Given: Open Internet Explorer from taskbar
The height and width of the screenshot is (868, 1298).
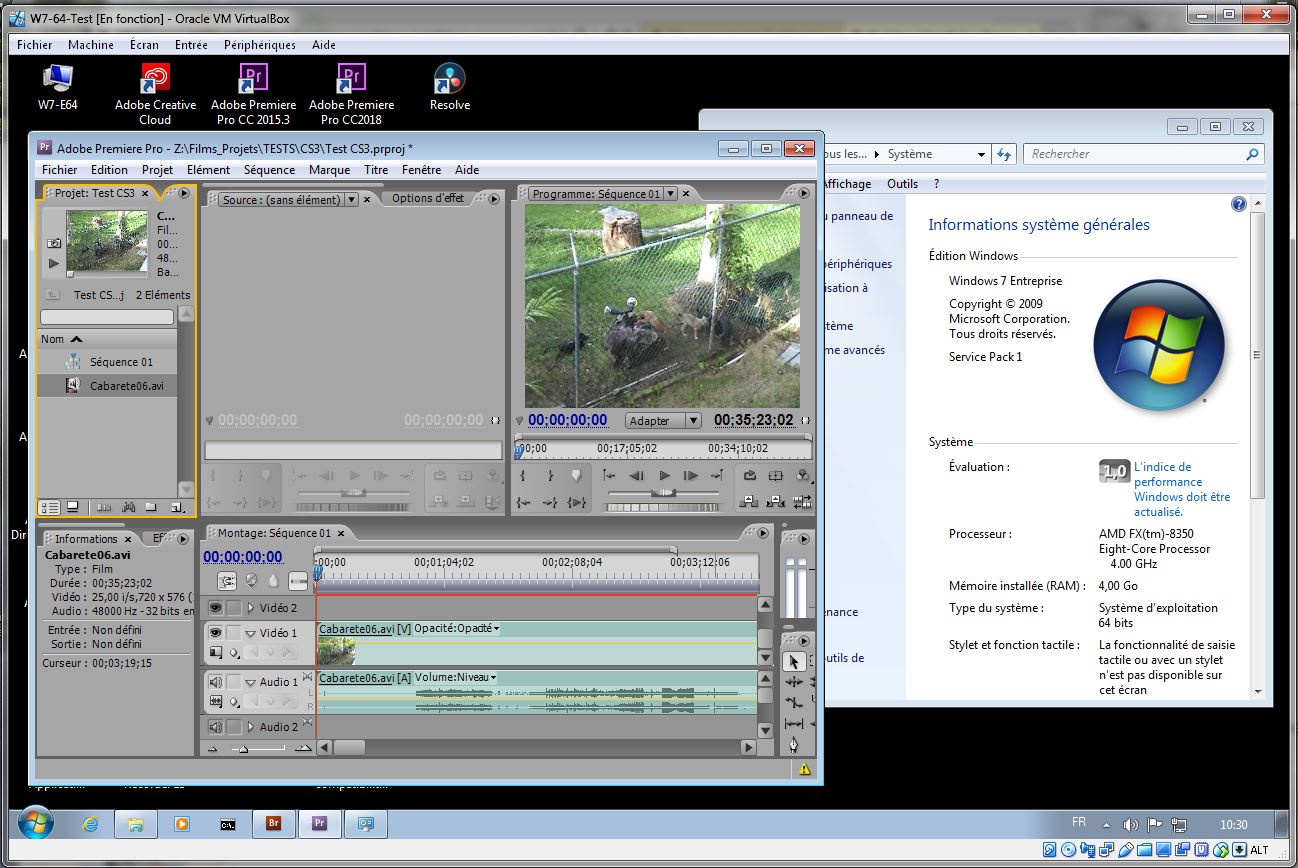Looking at the screenshot, I should pos(91,824).
